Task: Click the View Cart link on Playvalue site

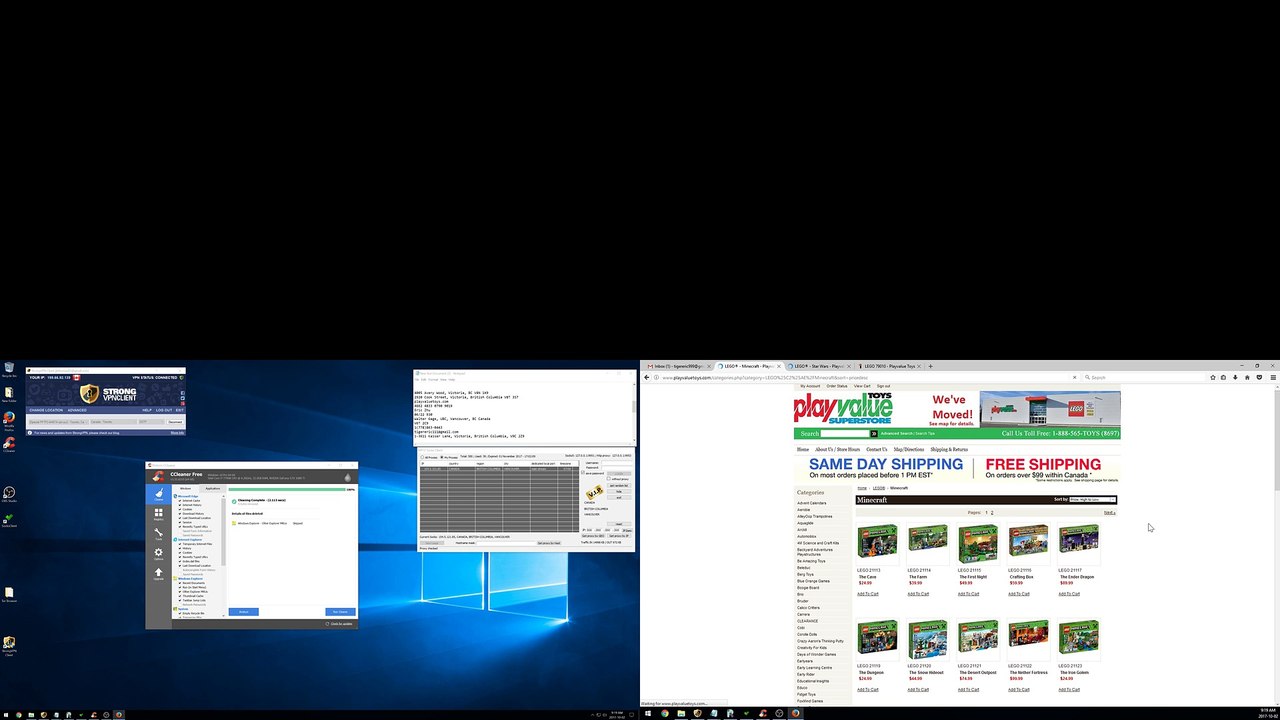Action: tap(861, 386)
